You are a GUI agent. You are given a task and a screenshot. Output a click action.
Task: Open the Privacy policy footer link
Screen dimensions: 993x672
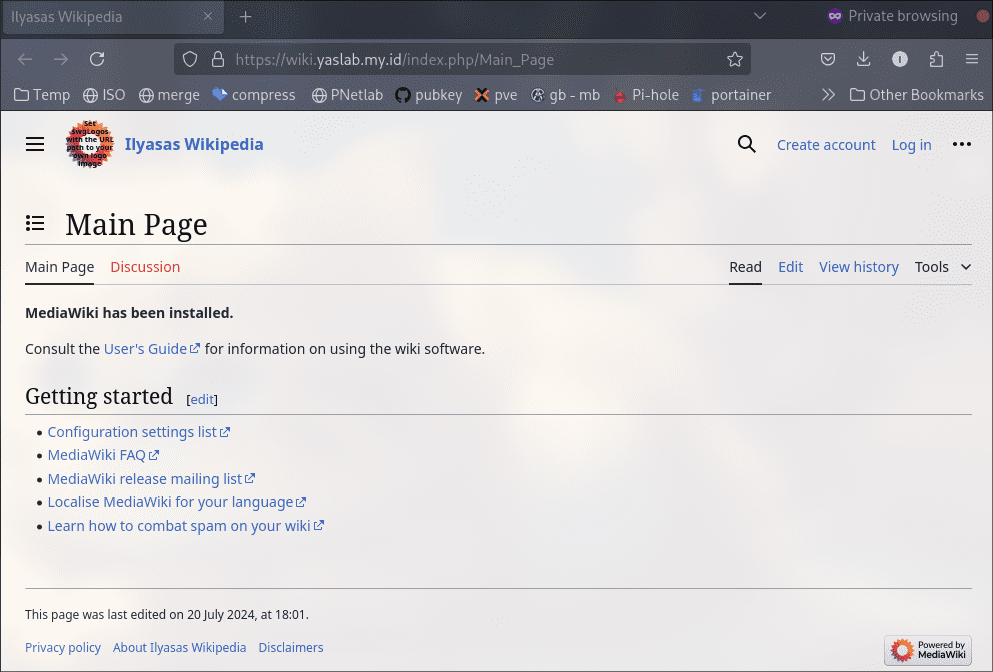[63, 647]
